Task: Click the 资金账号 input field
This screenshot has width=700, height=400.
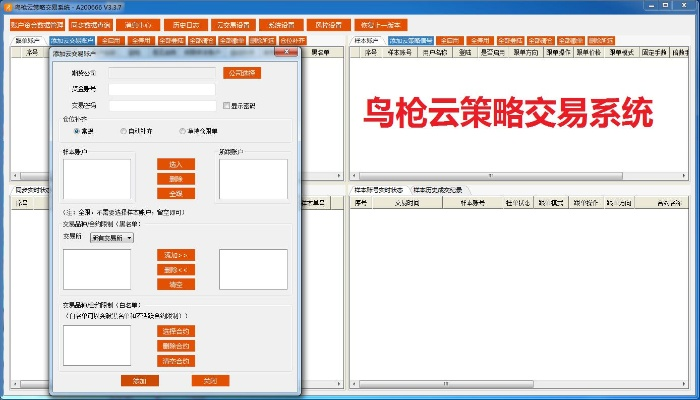Action: click(x=161, y=89)
